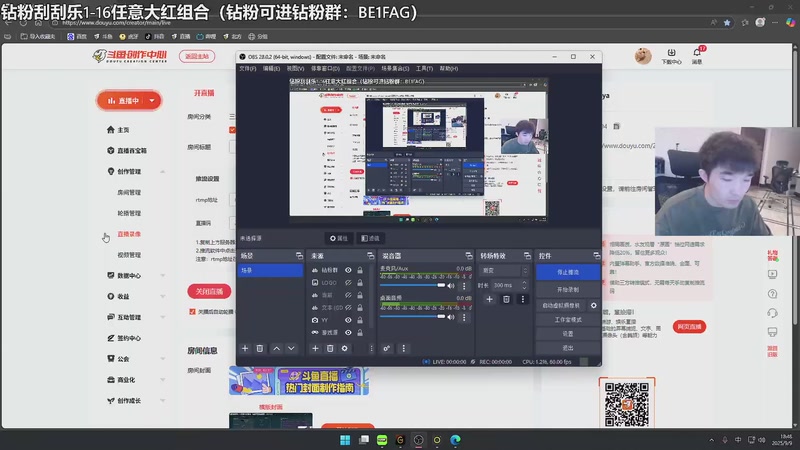Hide the YY camera source
The image size is (800, 450).
(348, 320)
